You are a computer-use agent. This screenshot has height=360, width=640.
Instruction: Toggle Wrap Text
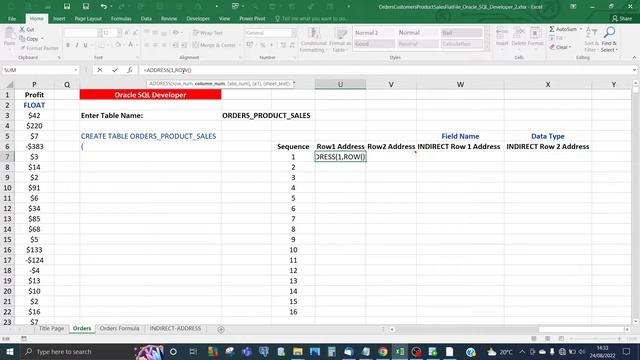pyautogui.click(x=208, y=33)
